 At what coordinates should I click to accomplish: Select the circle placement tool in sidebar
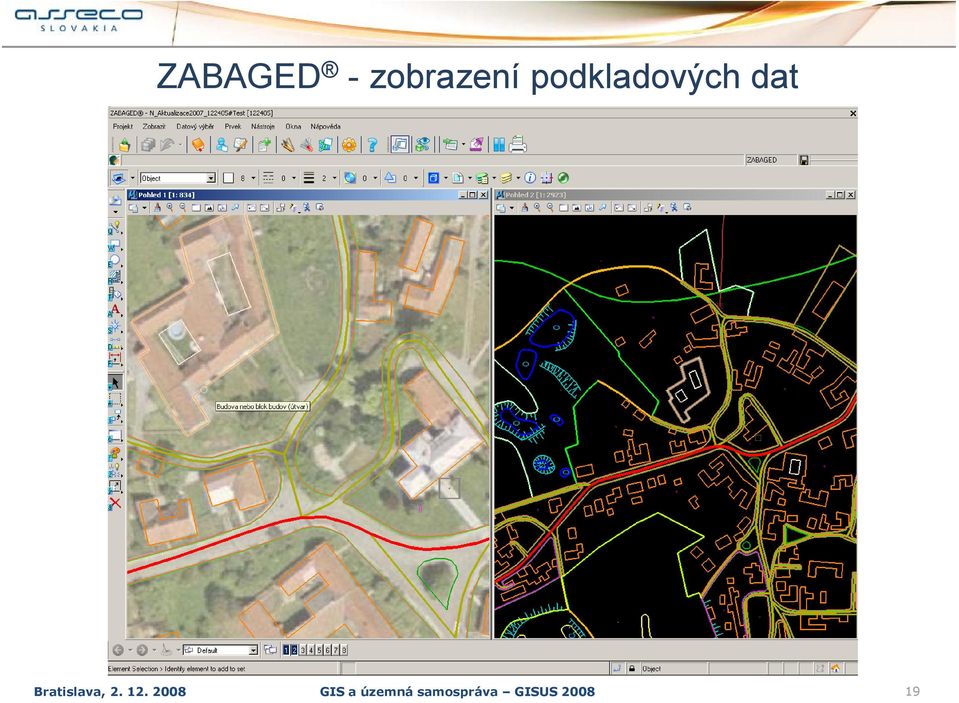pyautogui.click(x=115, y=261)
